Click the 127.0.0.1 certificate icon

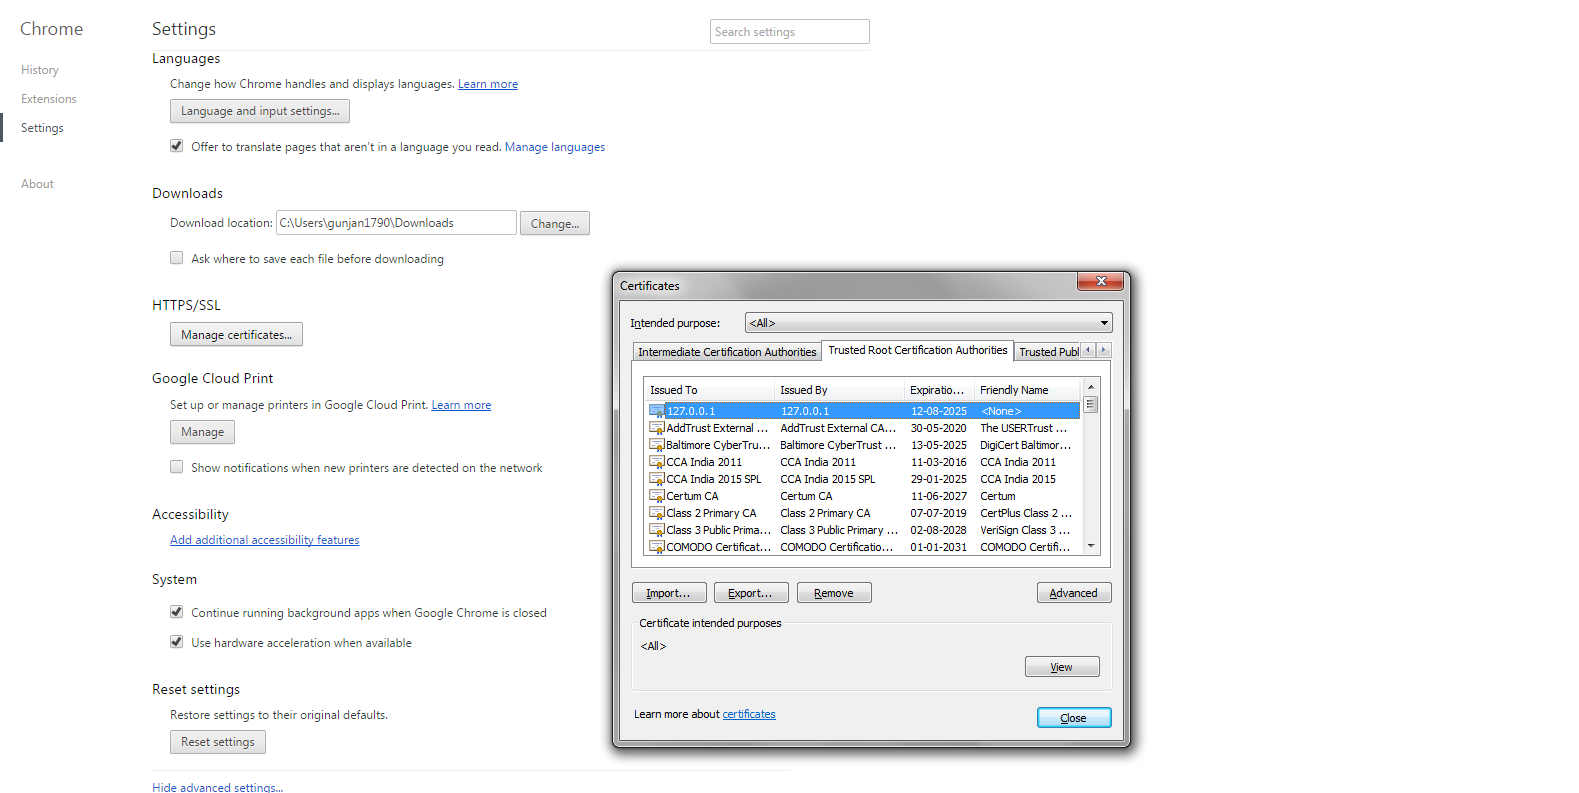coord(657,411)
